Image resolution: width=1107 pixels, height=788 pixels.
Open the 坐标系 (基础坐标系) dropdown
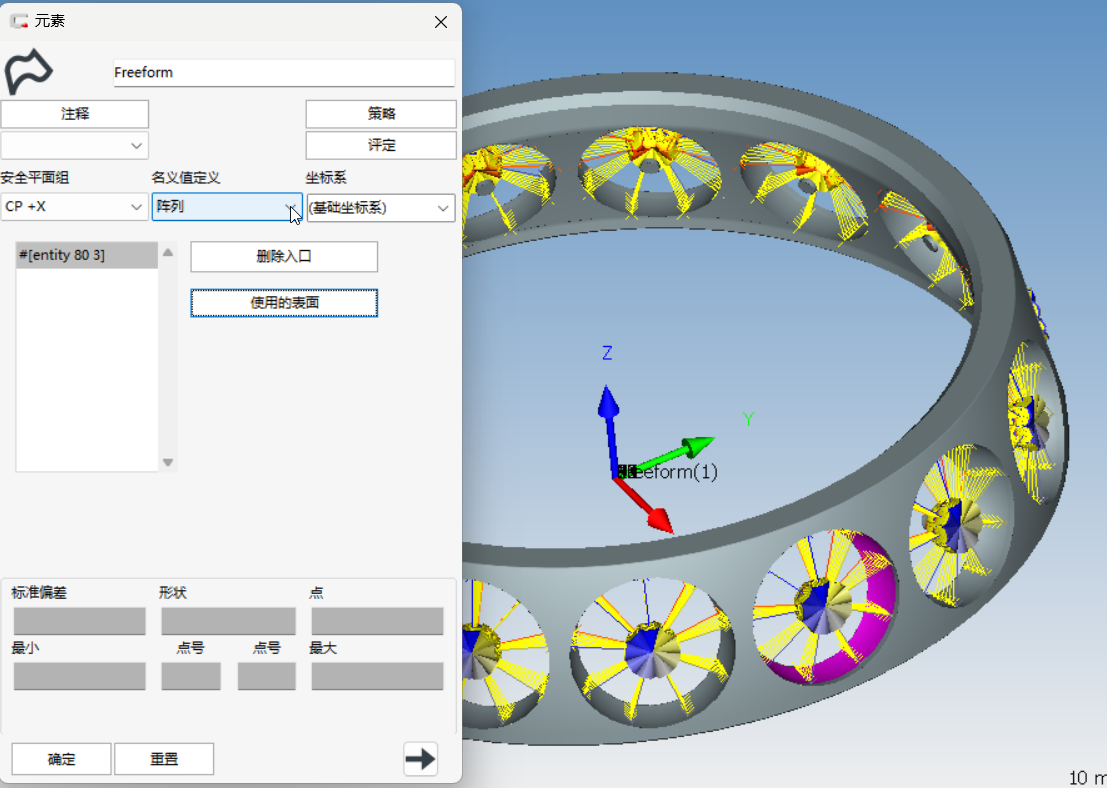[x=380, y=207]
